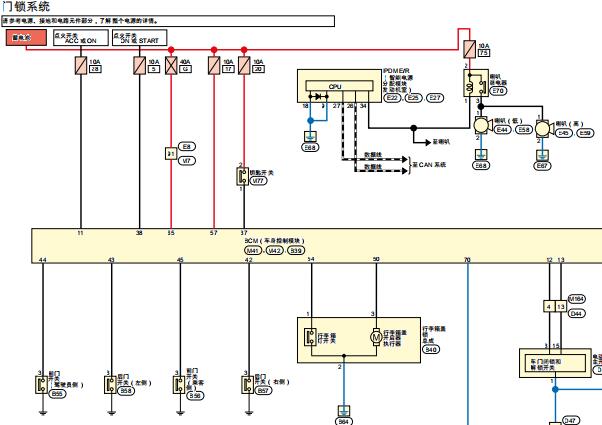602x425 pixels.
Task: Click the M7 connector label
Action: point(187,160)
